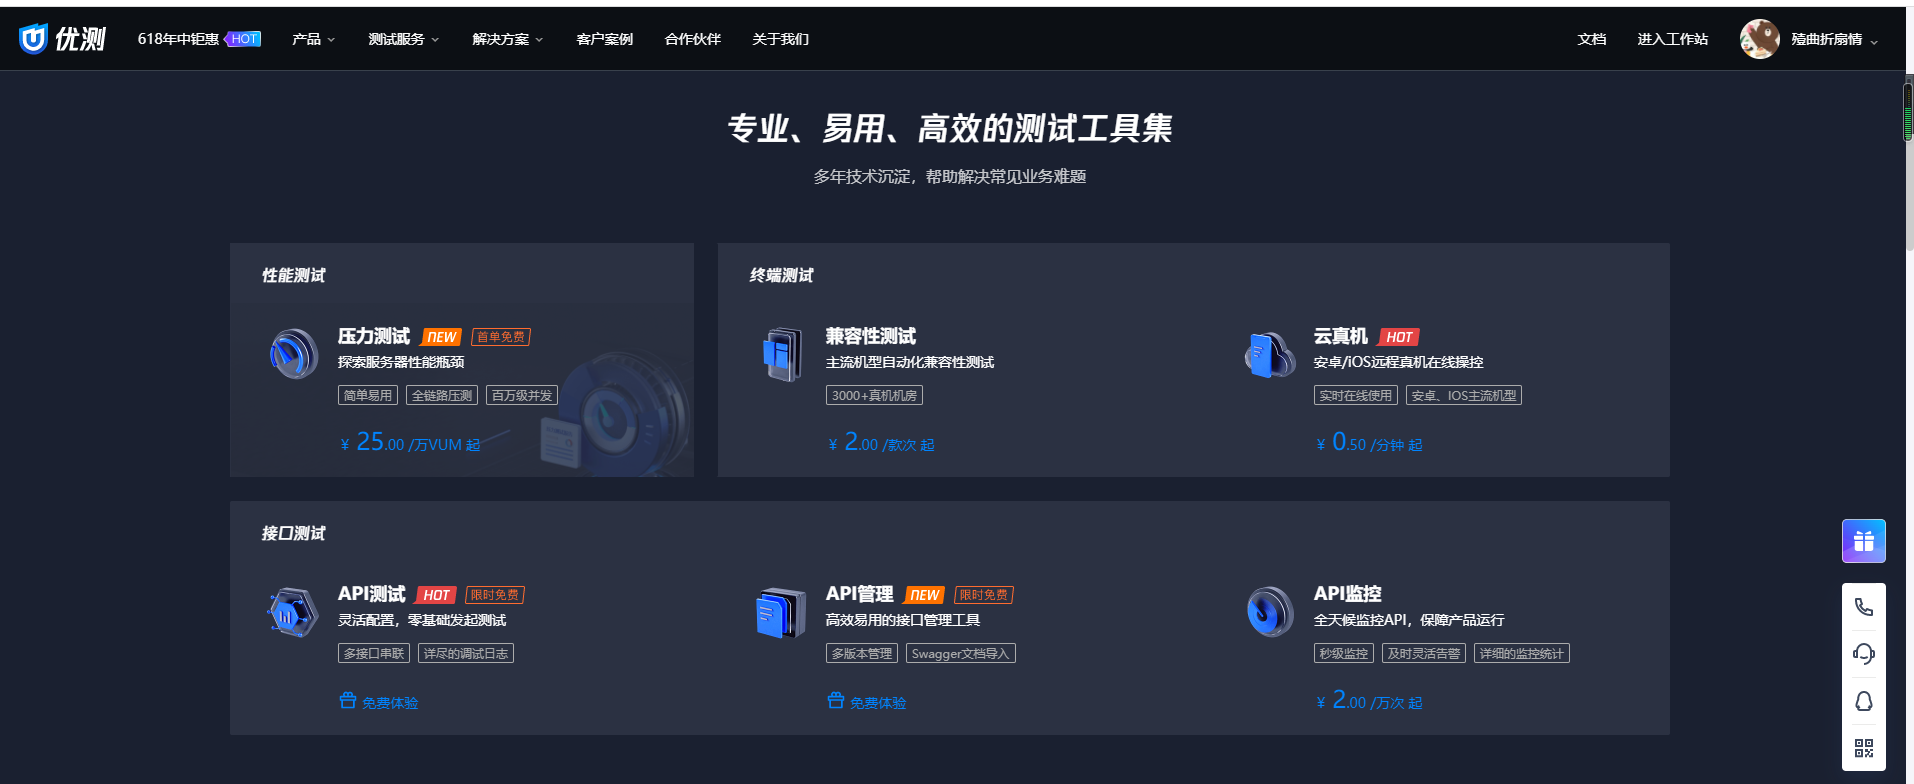Click the QQ penguin contact icon
The height and width of the screenshot is (784, 1914).
point(1864,701)
